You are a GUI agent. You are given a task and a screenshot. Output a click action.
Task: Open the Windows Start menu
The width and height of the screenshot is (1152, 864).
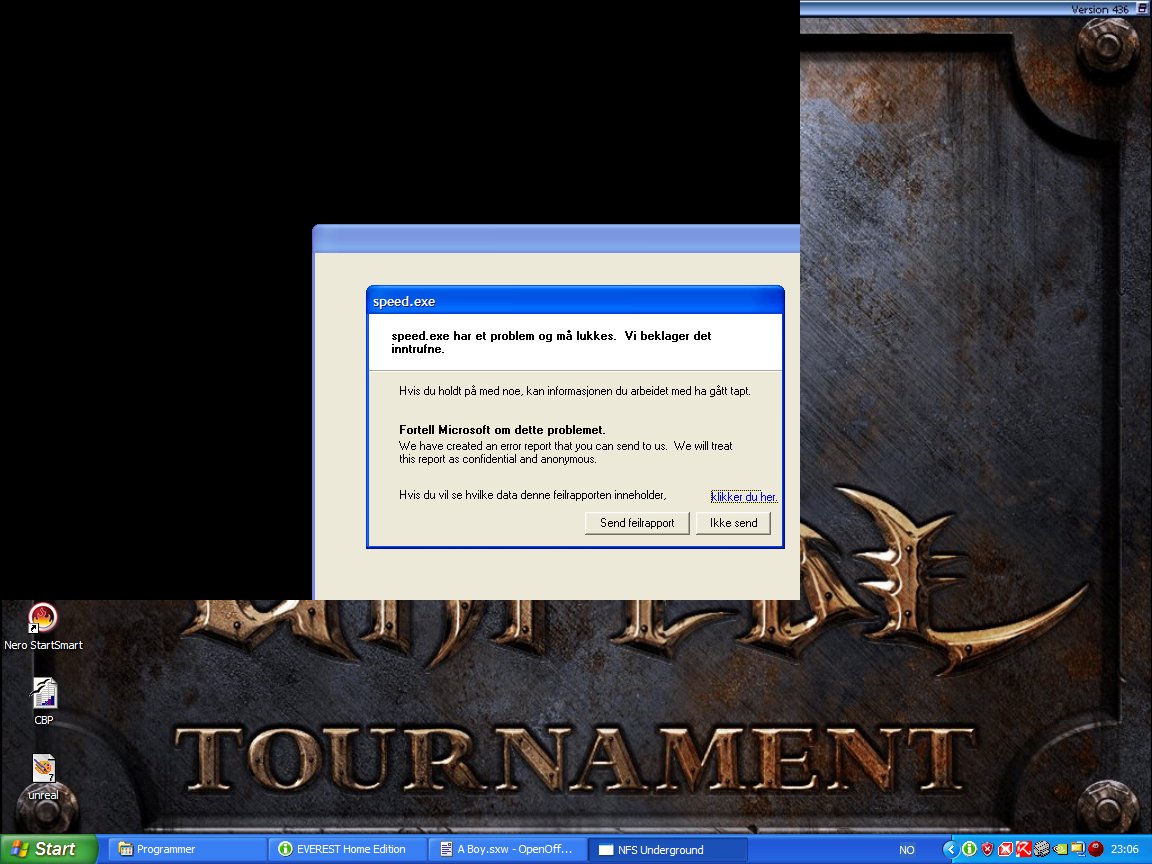coord(48,849)
